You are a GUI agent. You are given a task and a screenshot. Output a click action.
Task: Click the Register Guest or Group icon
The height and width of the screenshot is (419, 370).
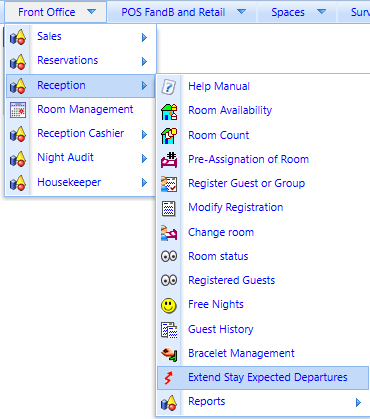(169, 184)
